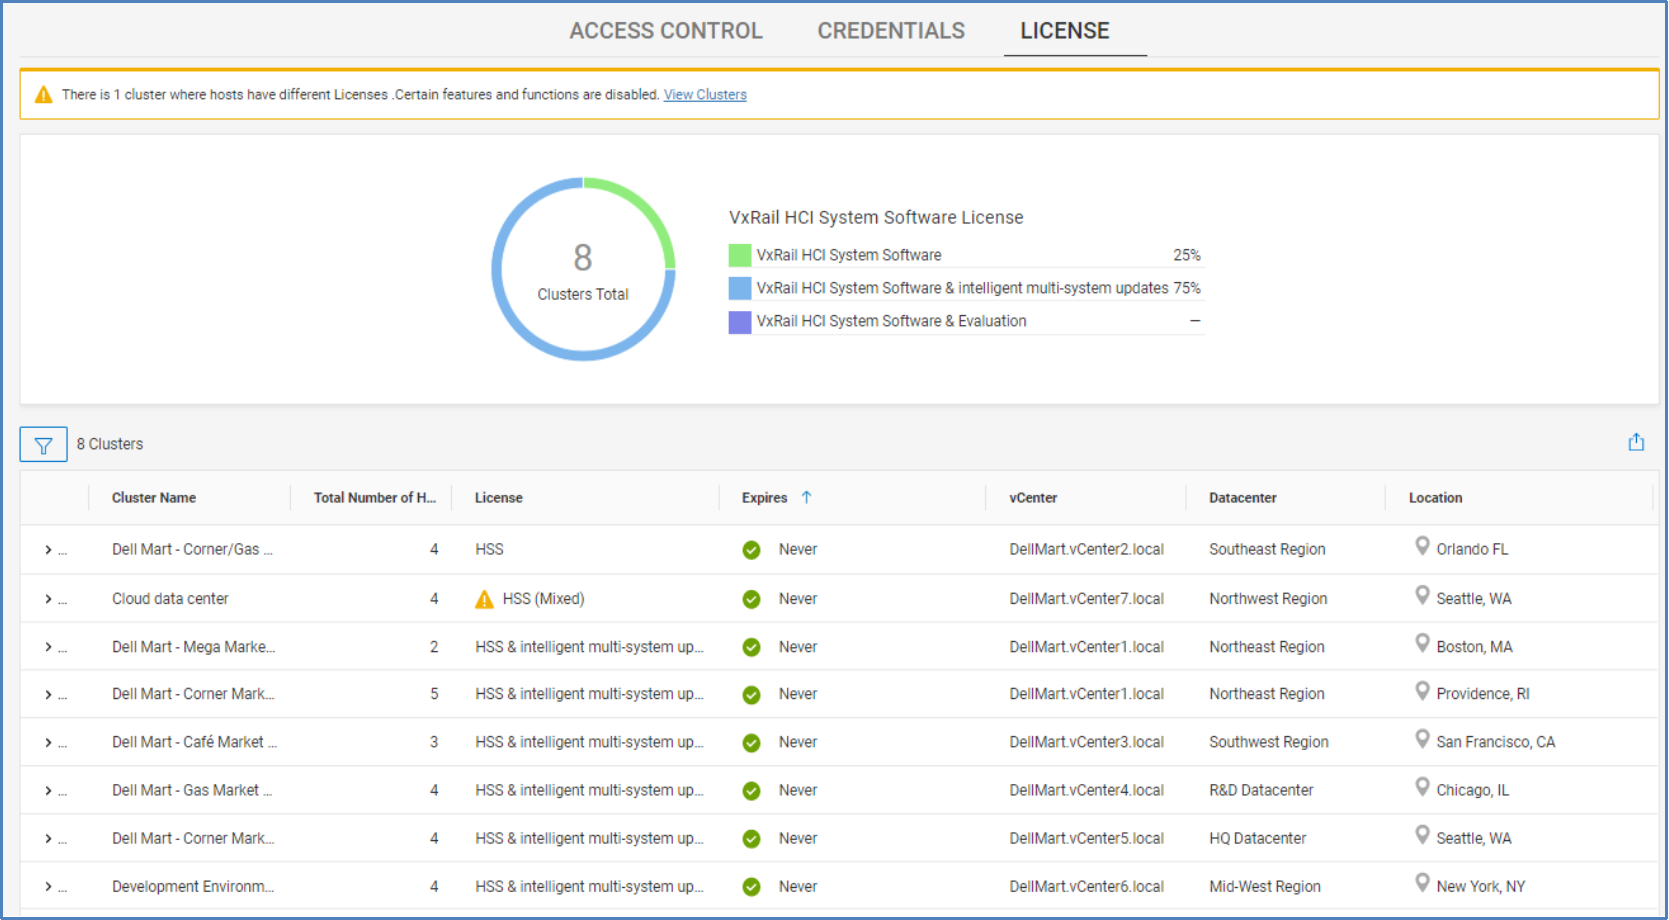This screenshot has width=1669, height=920.
Task: Expand the Cloud data center row
Action: coord(48,599)
